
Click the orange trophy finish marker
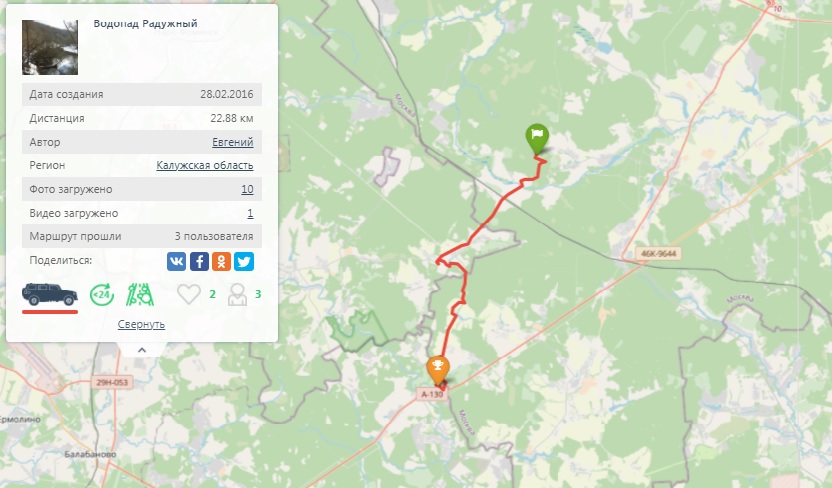pyautogui.click(x=438, y=370)
